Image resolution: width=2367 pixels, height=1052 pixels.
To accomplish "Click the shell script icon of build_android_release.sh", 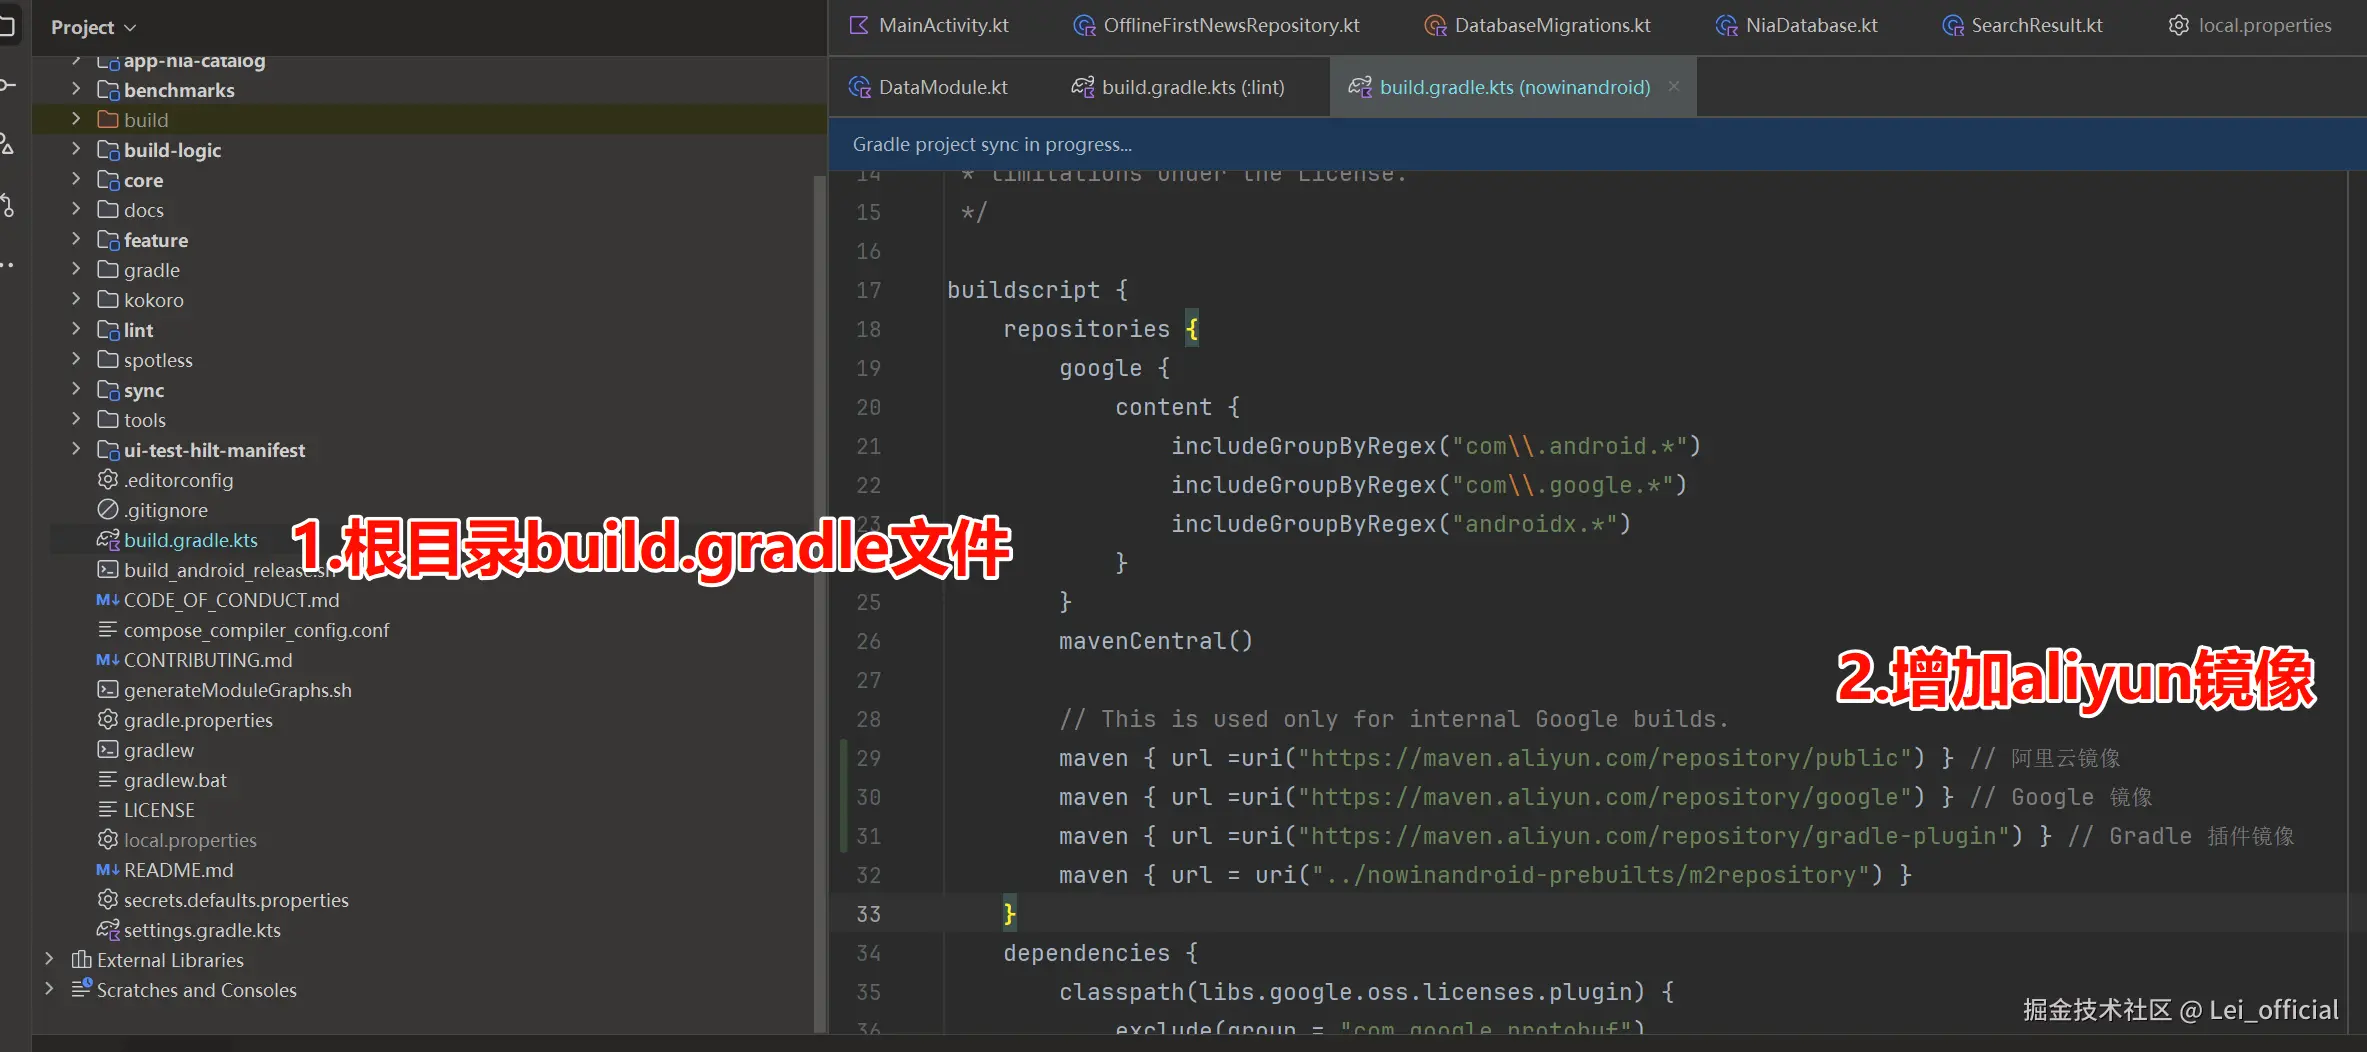I will pos(108,570).
